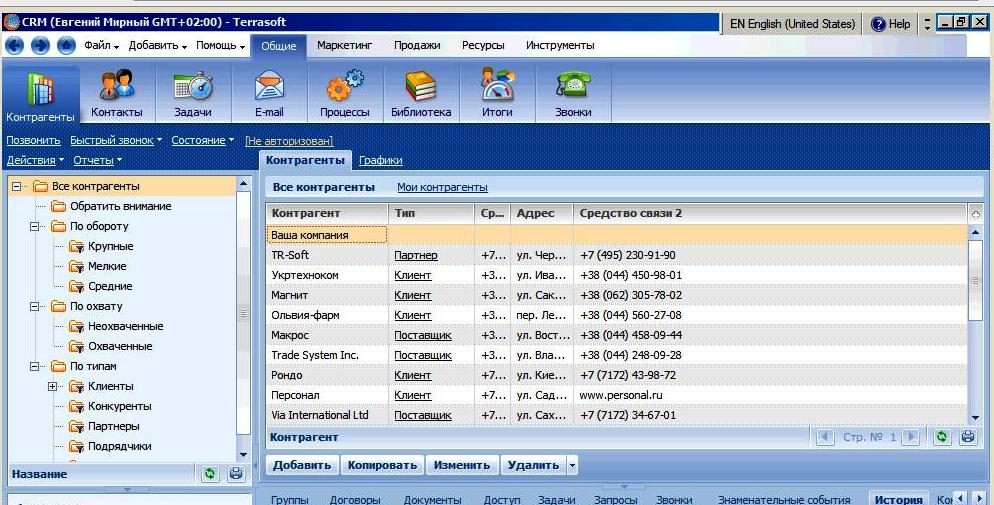
Task: Select the Trade System Inc. row
Action: [616, 355]
